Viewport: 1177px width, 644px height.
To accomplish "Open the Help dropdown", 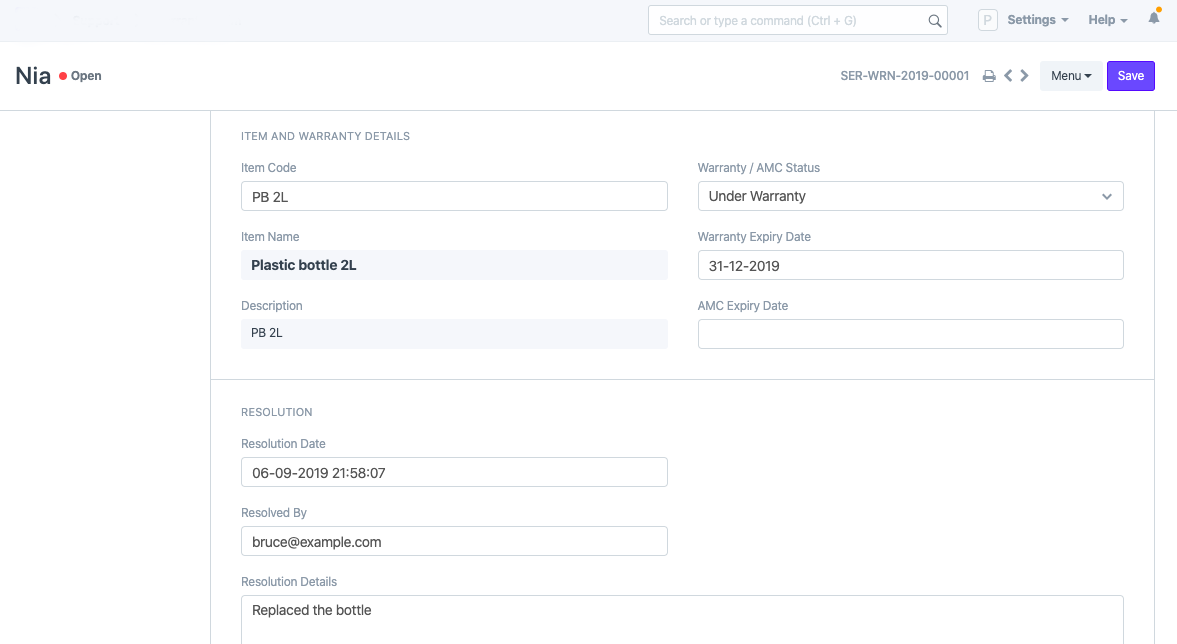I will pos(1107,20).
